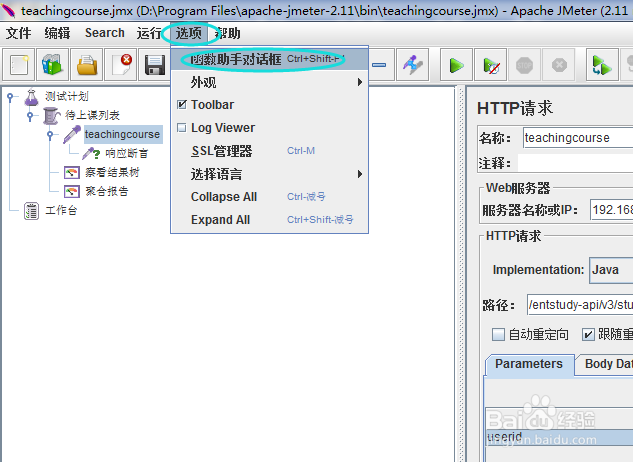This screenshot has width=633, height=462.
Task: Click the 响应断言 assertion icon
Action: tap(90, 153)
